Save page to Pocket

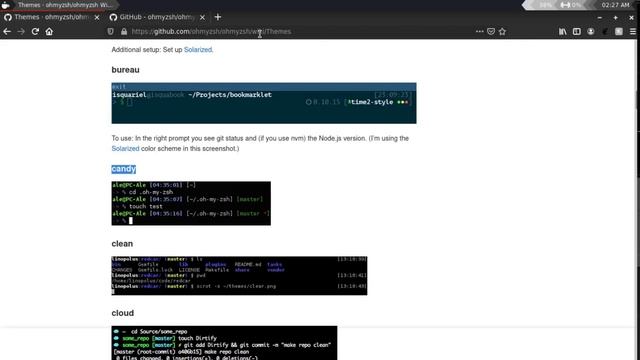click(491, 31)
